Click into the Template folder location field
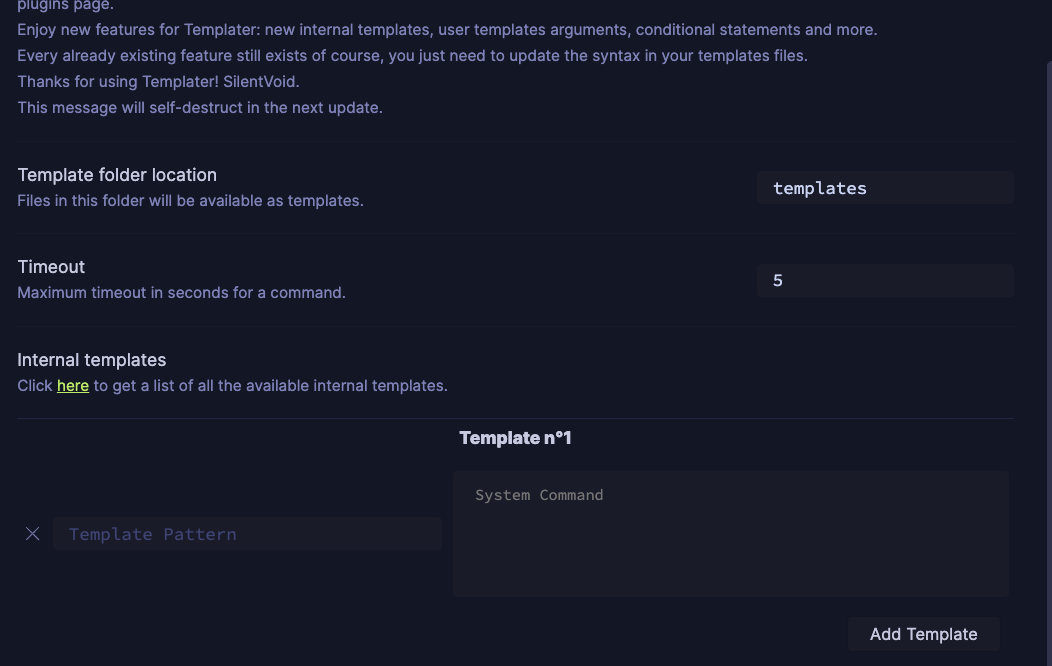1052x666 pixels. pos(884,187)
